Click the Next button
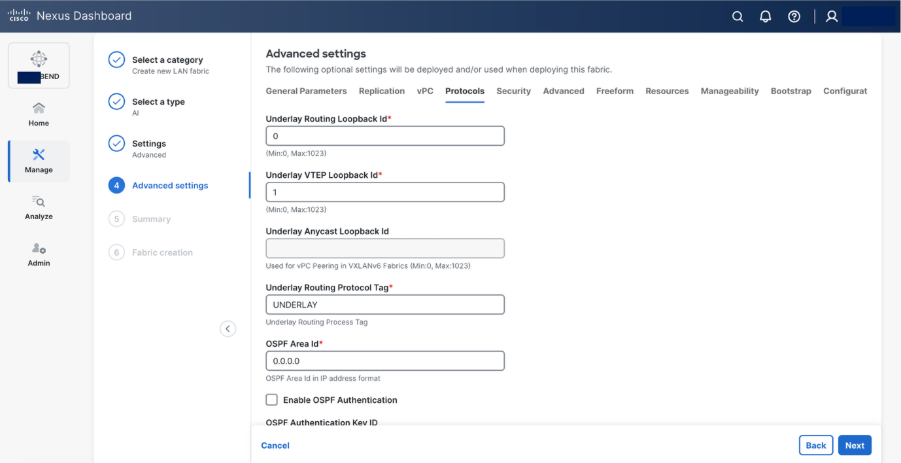This screenshot has width=901, height=463. (854, 445)
